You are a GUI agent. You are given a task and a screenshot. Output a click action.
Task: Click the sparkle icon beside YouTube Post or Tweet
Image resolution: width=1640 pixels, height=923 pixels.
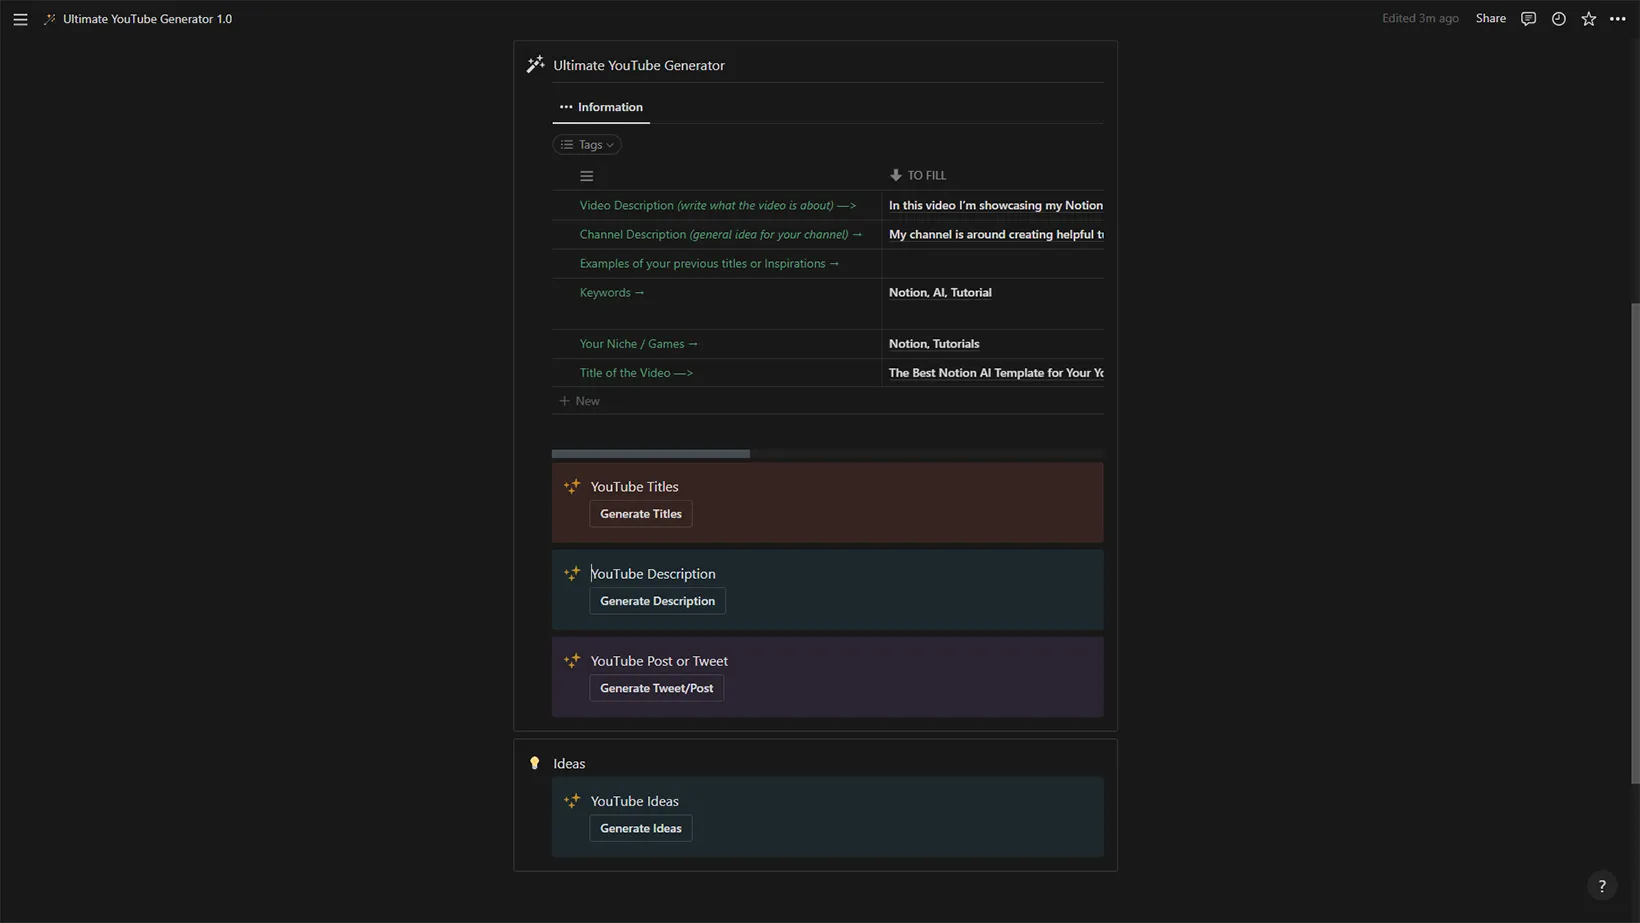point(572,661)
